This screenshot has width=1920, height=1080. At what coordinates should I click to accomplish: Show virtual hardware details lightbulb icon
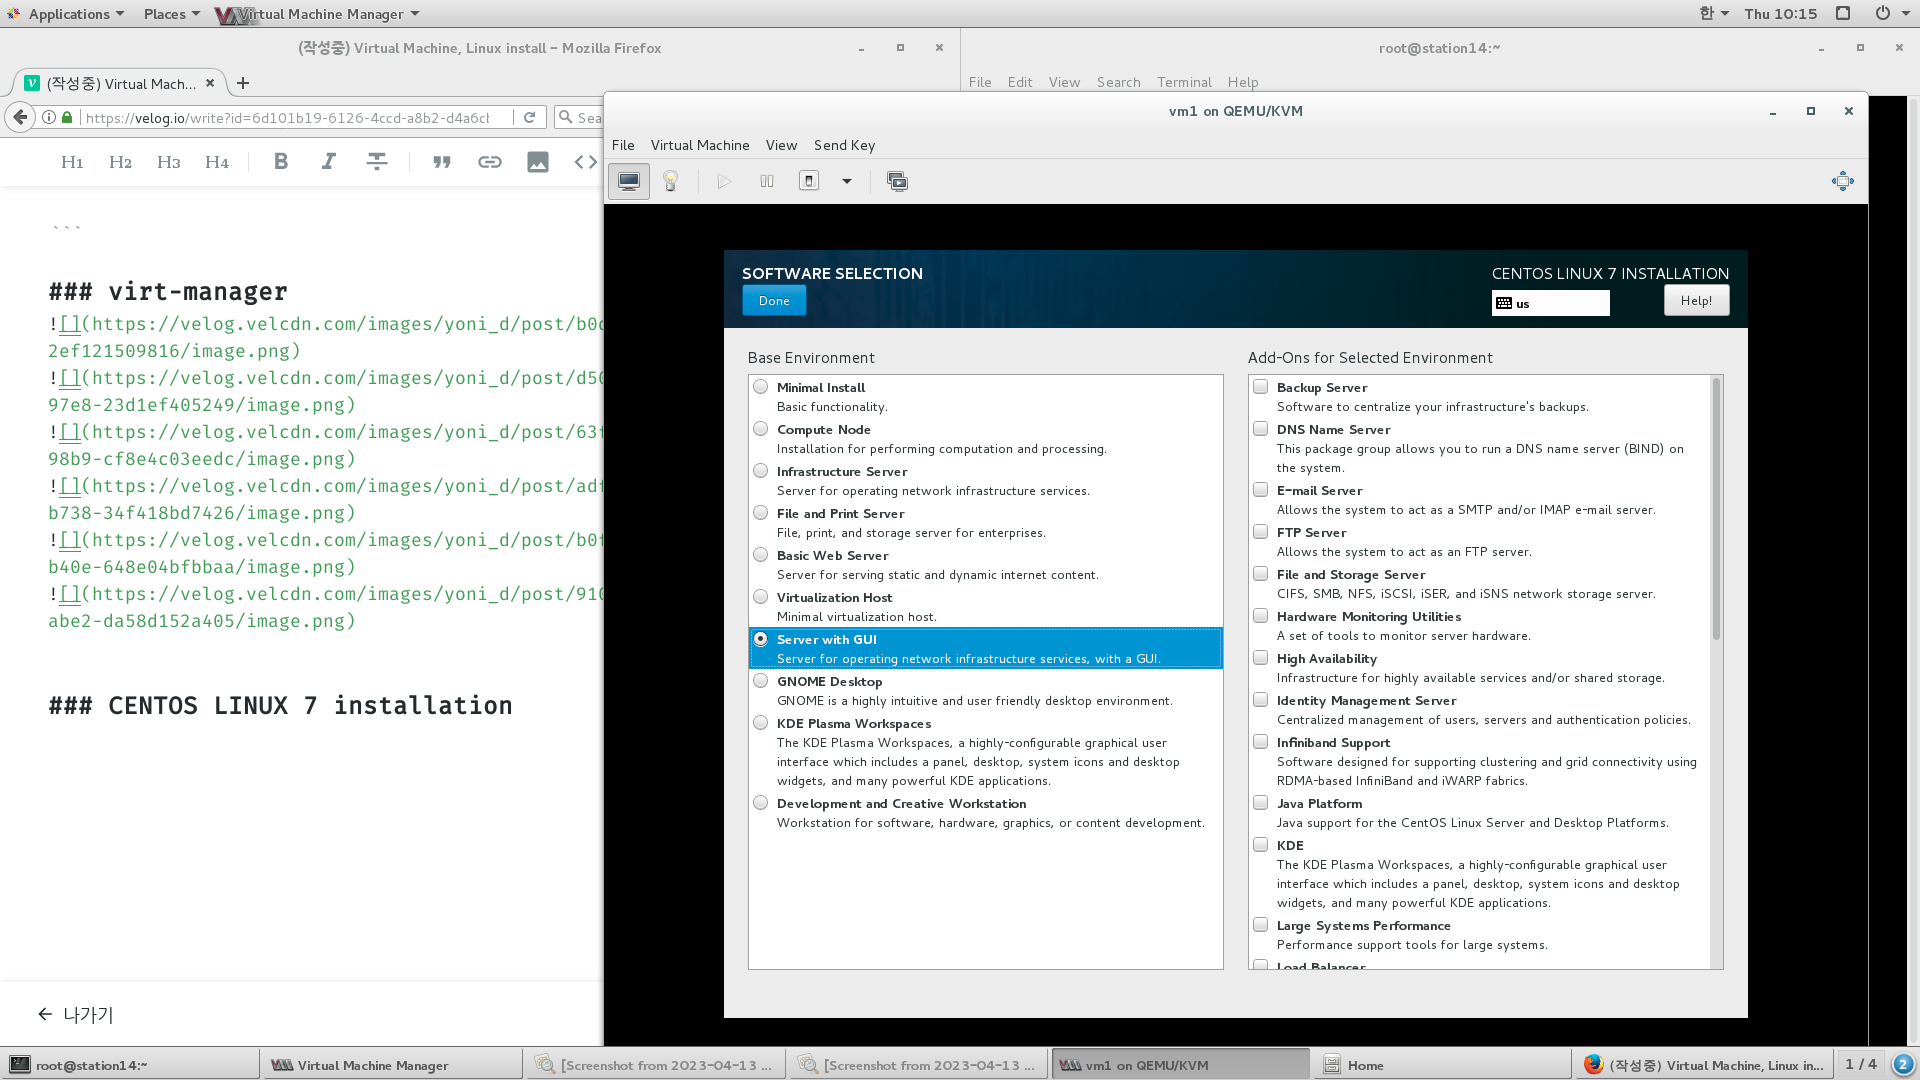click(x=671, y=181)
